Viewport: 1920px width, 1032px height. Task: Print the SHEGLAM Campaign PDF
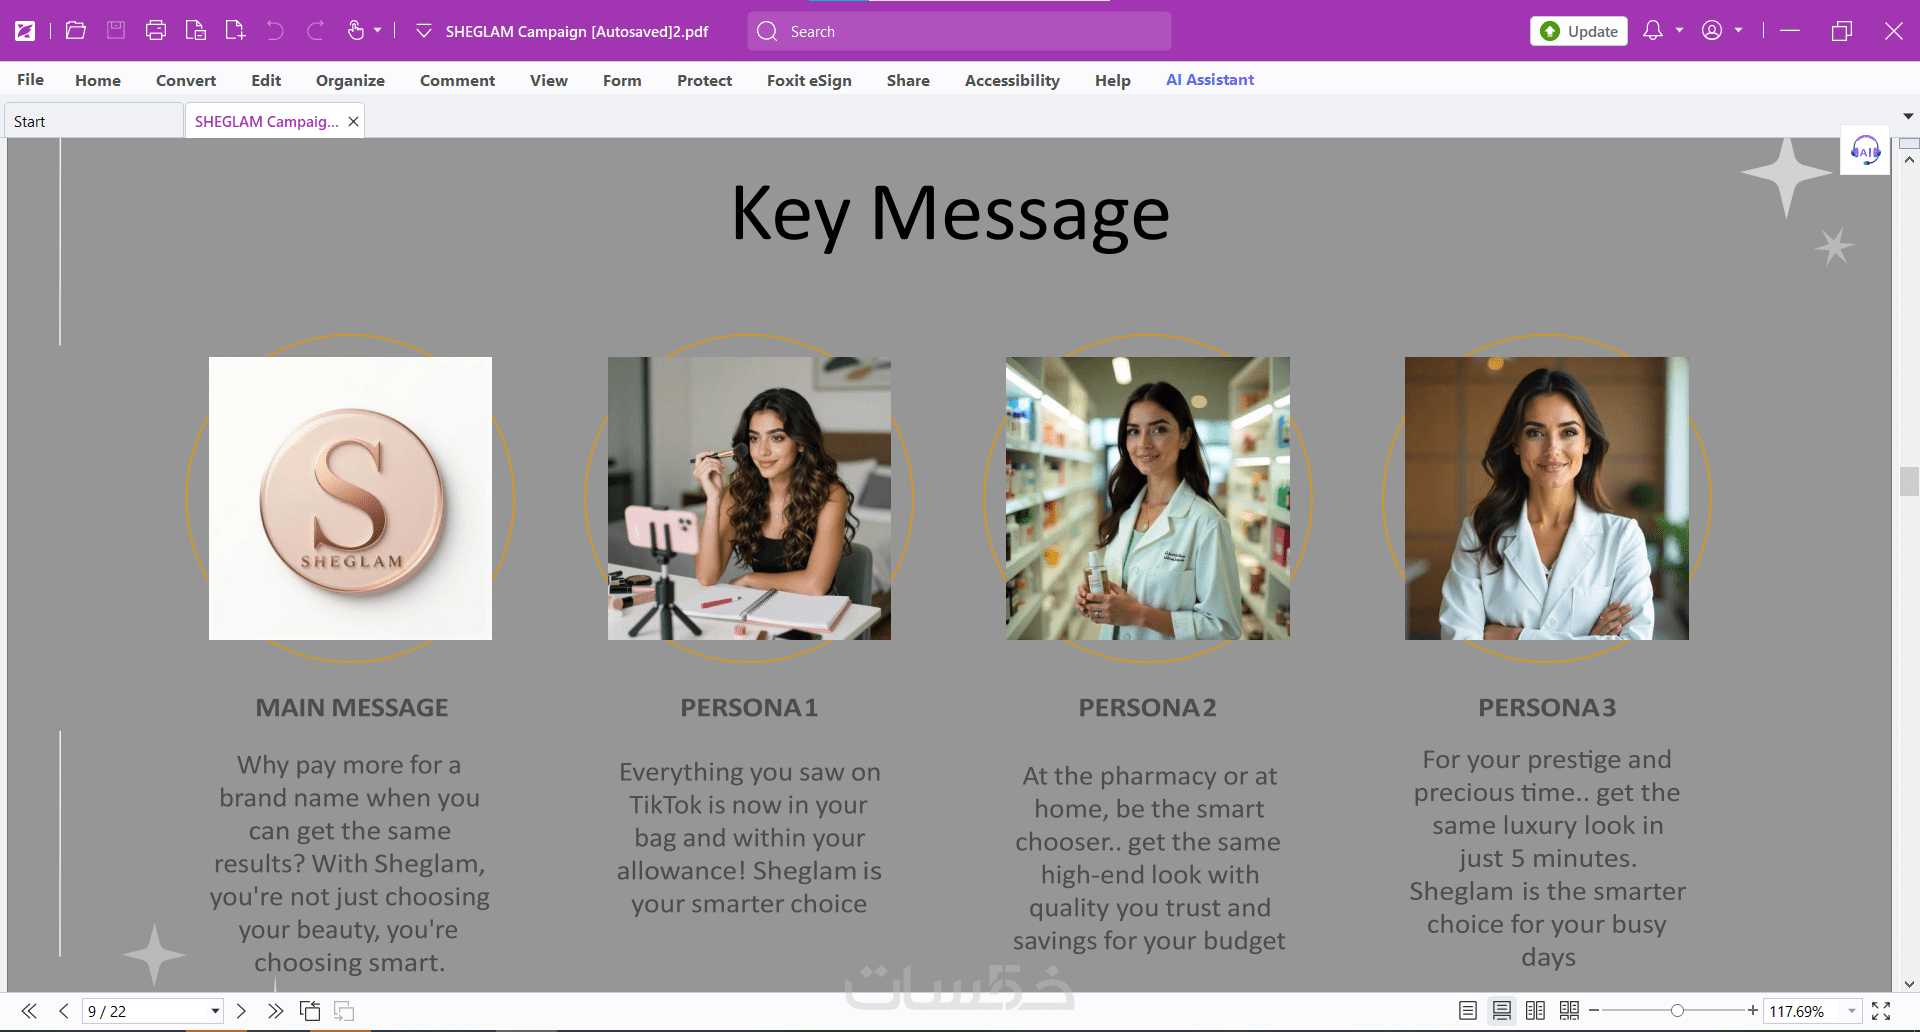[156, 31]
